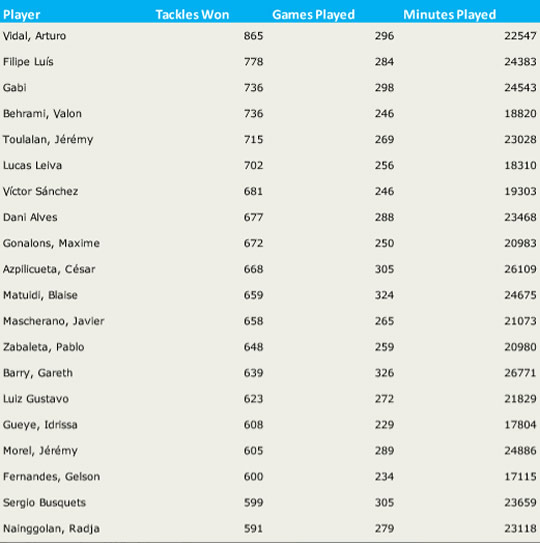Select the Mascherano, Javier player name
The width and height of the screenshot is (540, 543).
pyautogui.click(x=53, y=321)
